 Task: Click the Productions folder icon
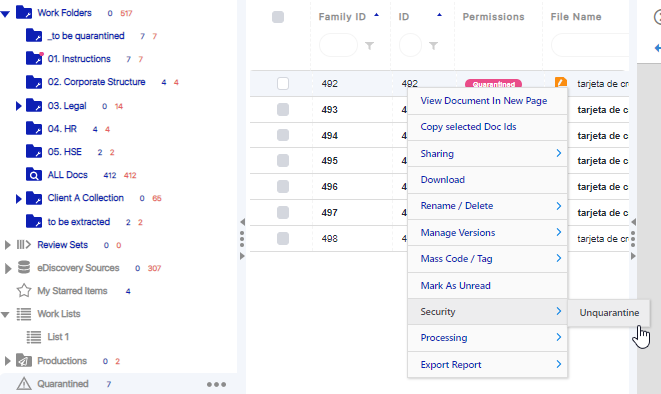tap(24, 361)
